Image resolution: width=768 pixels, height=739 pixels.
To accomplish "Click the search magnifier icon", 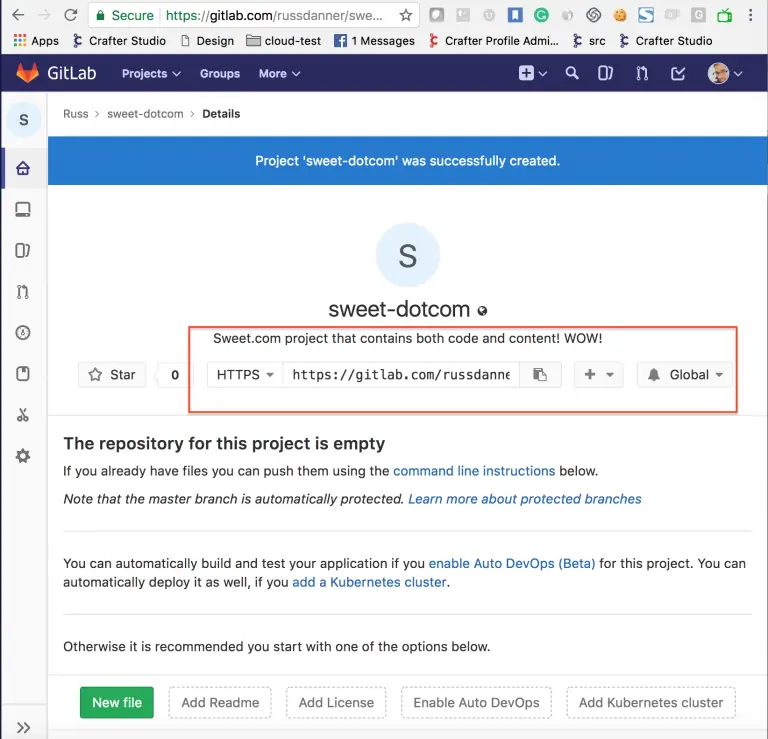I will (572, 73).
